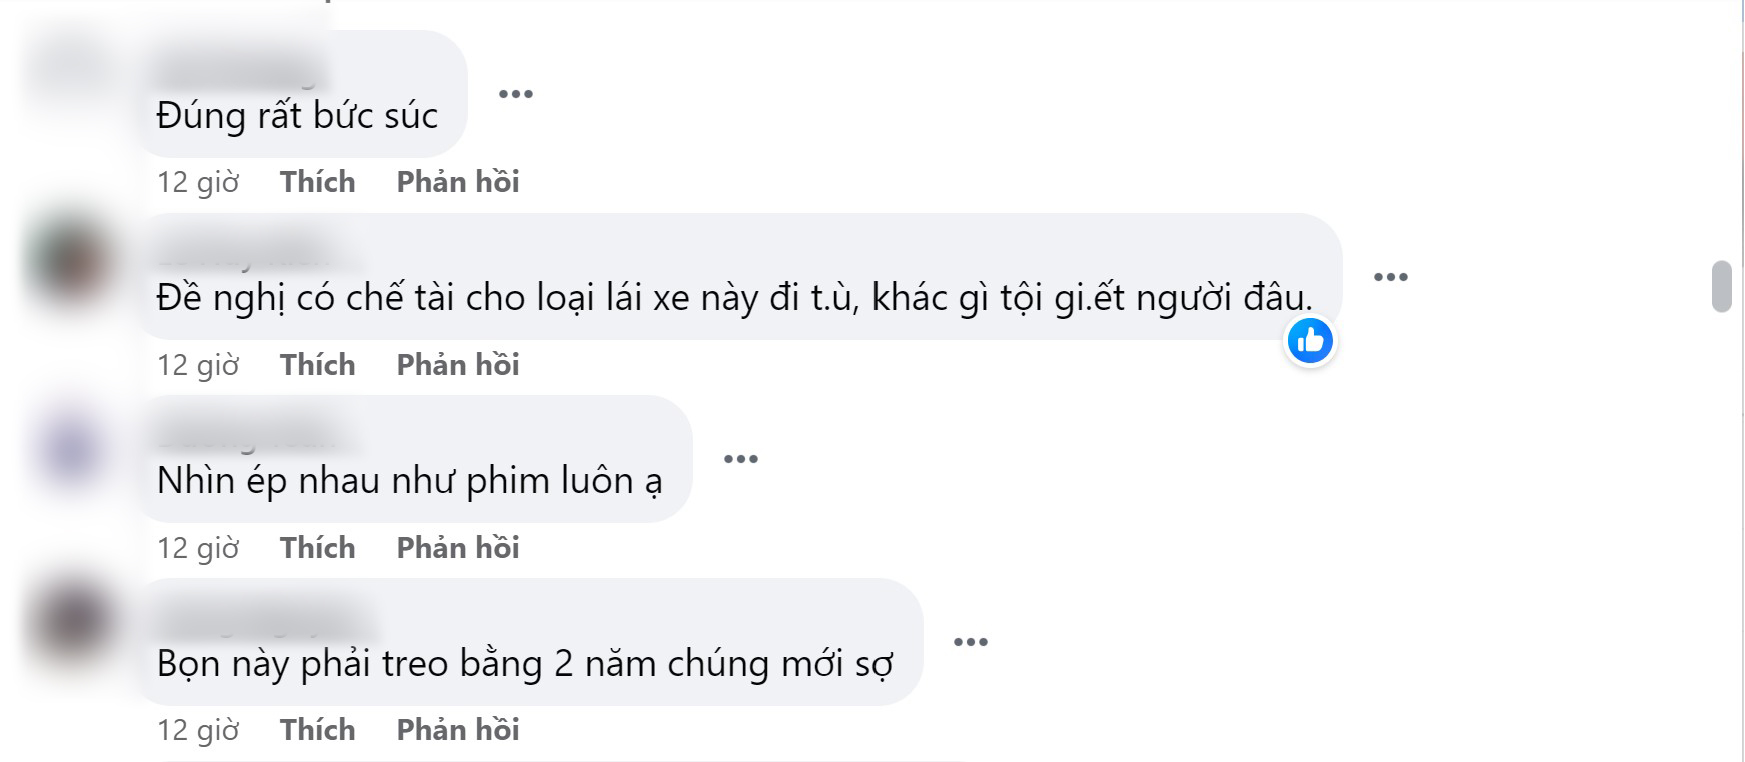Open more options for "Nhìn ép nhau" comment
Image resolution: width=1745 pixels, height=762 pixels.
(x=740, y=459)
